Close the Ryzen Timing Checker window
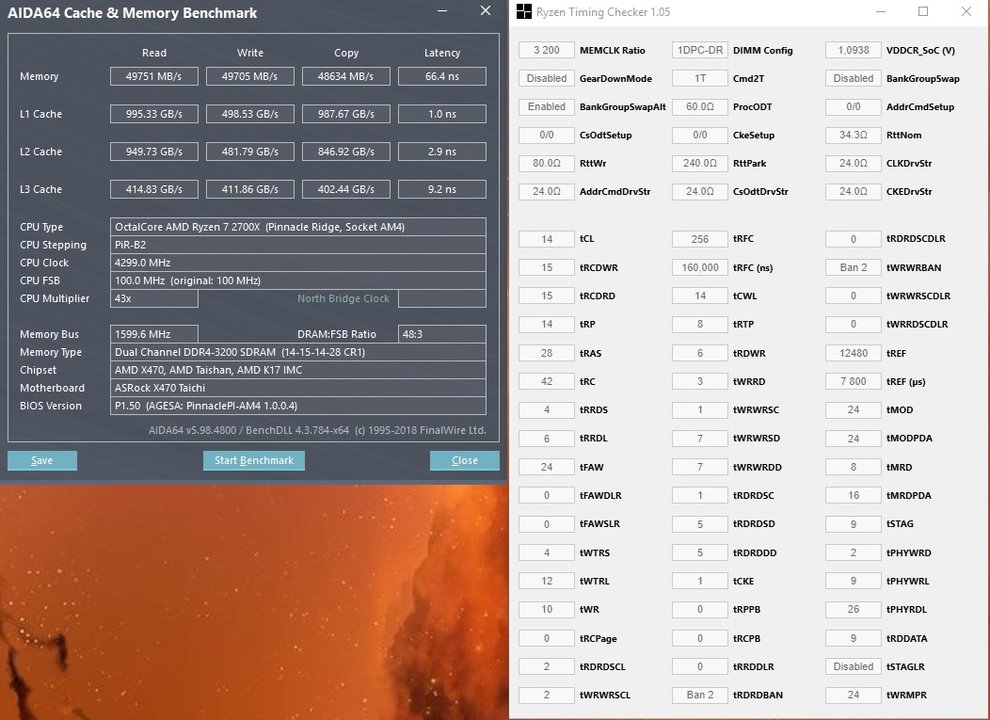990x720 pixels. (x=966, y=12)
